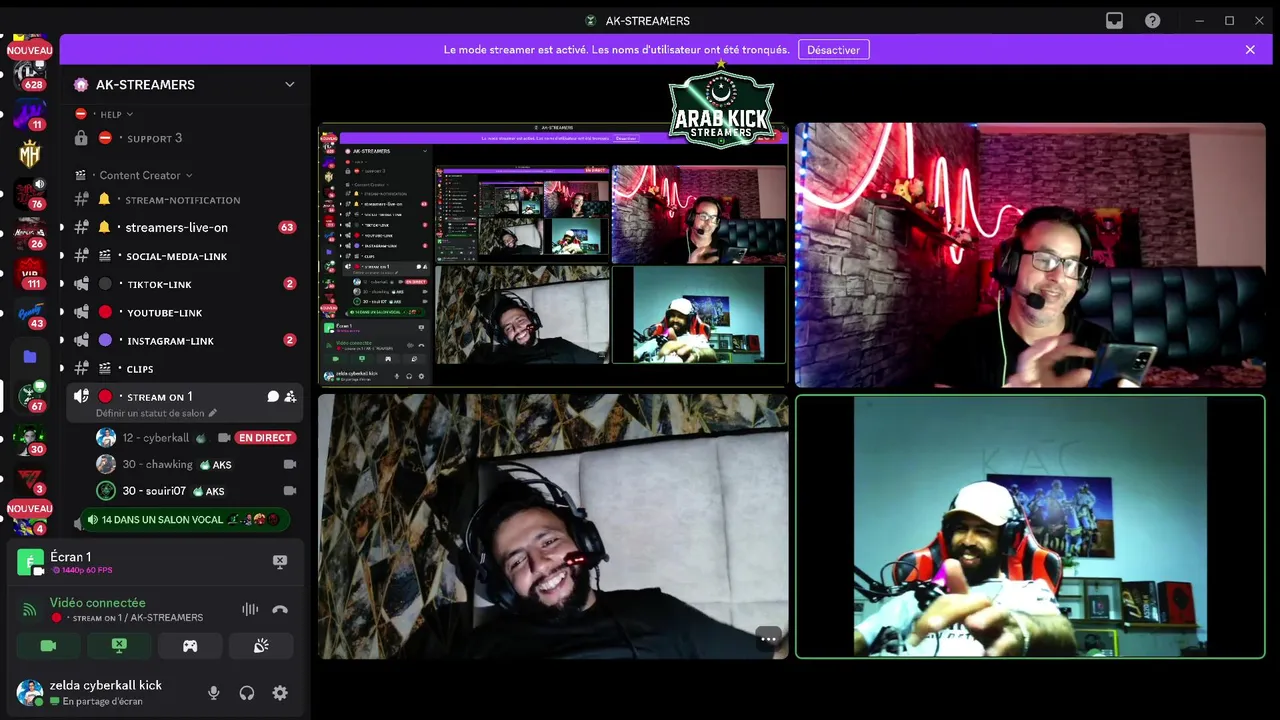The height and width of the screenshot is (720, 1280).
Task: Focus the red neon room webcam tile
Action: point(1030,256)
